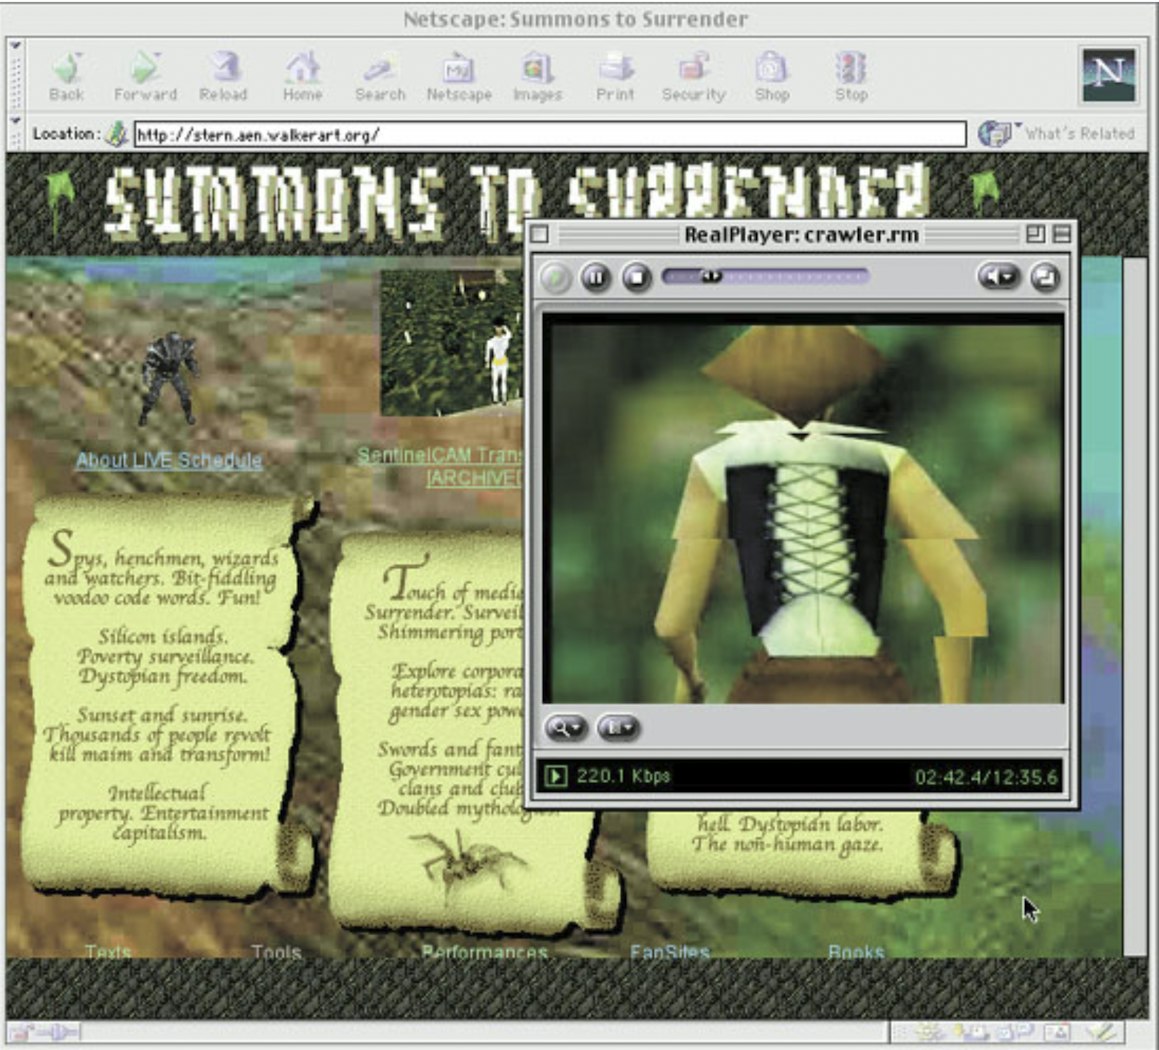Click in the Location URL field

click(550, 134)
